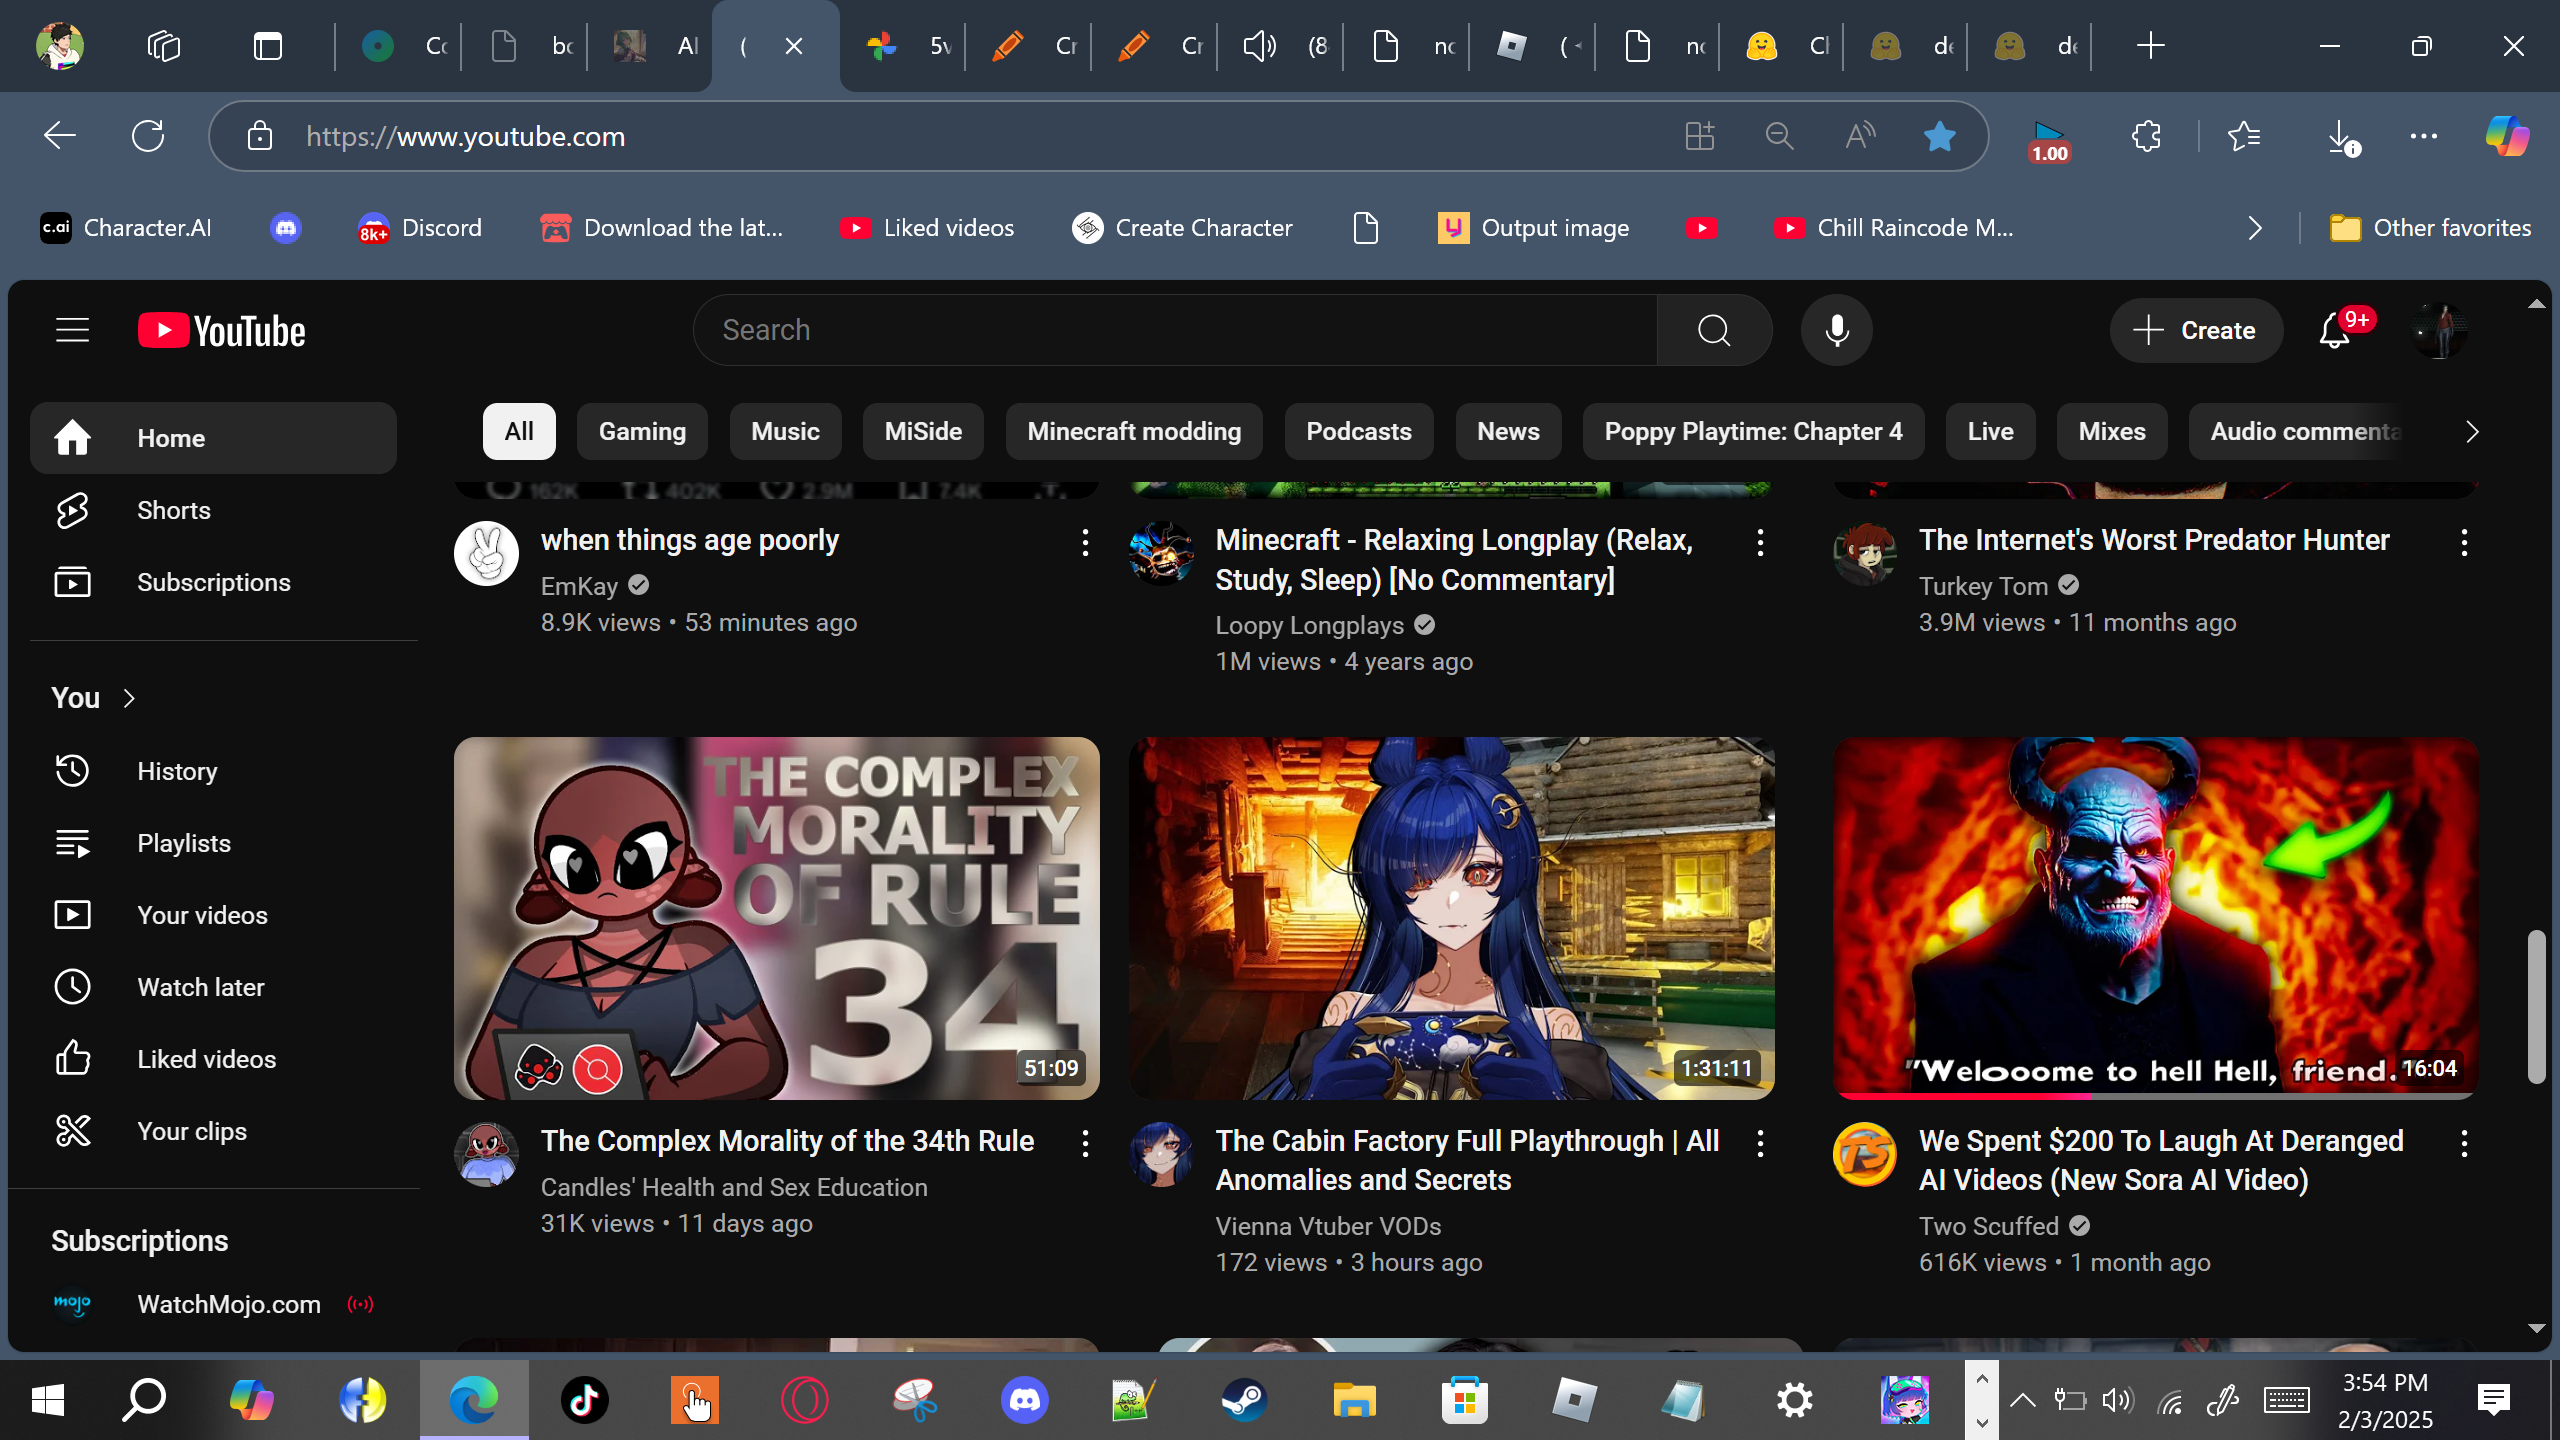This screenshot has height=1440, width=2560.
Task: Open the system volume tray icon
Action: click(2118, 1400)
